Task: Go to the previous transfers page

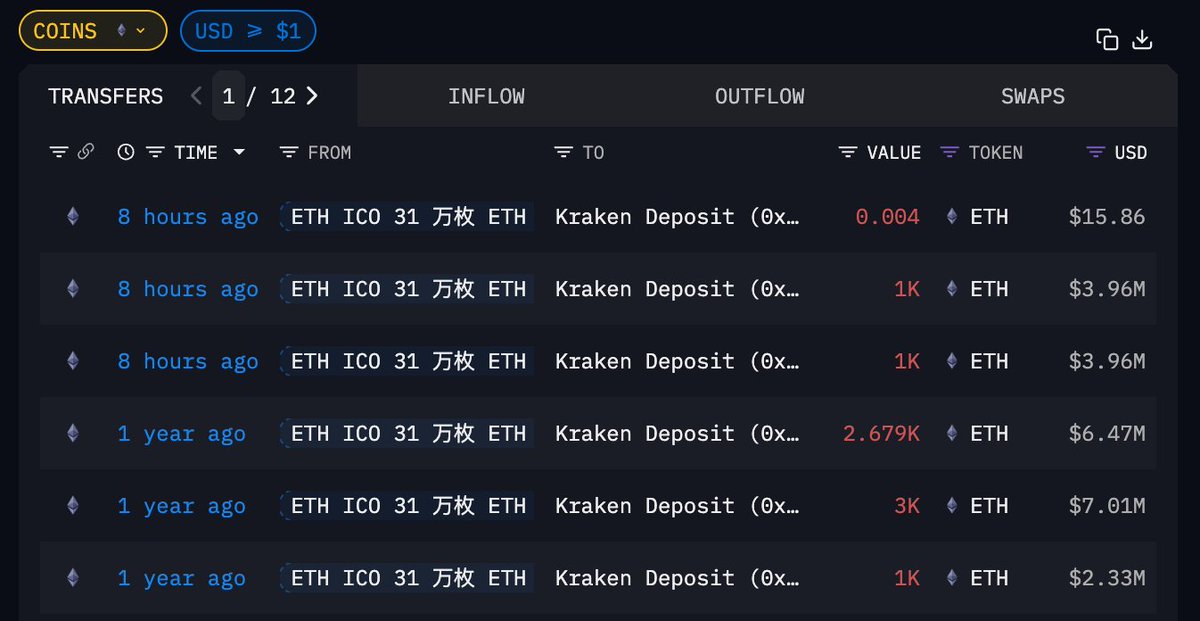Action: click(x=196, y=96)
